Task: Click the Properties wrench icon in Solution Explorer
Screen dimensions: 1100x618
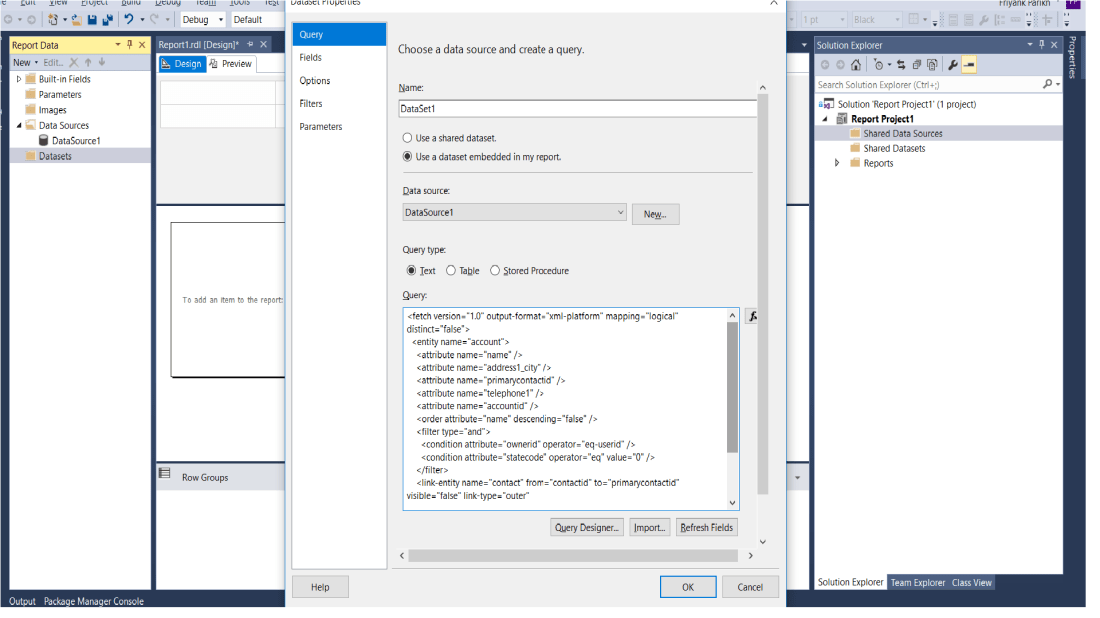Action: tap(952, 65)
